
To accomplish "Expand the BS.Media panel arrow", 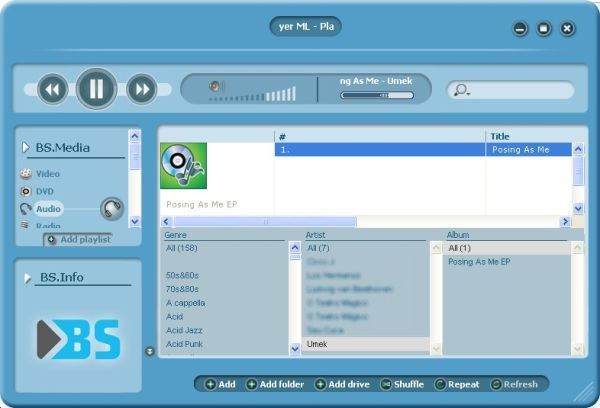I will [25, 148].
